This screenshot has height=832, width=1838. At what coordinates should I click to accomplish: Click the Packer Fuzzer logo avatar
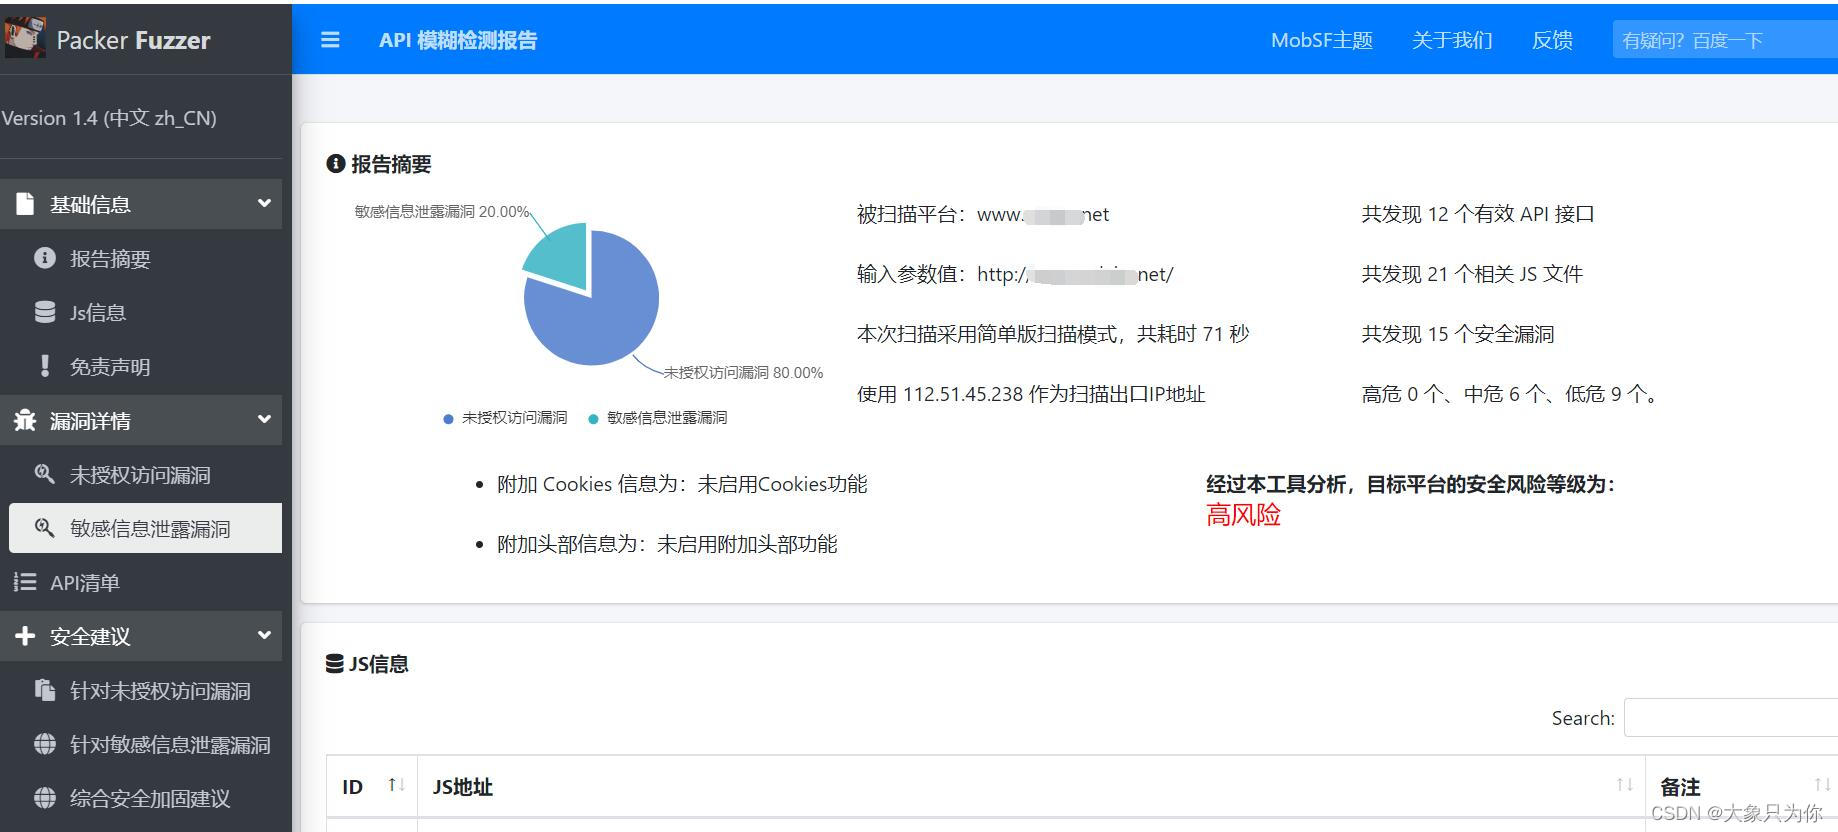(24, 38)
